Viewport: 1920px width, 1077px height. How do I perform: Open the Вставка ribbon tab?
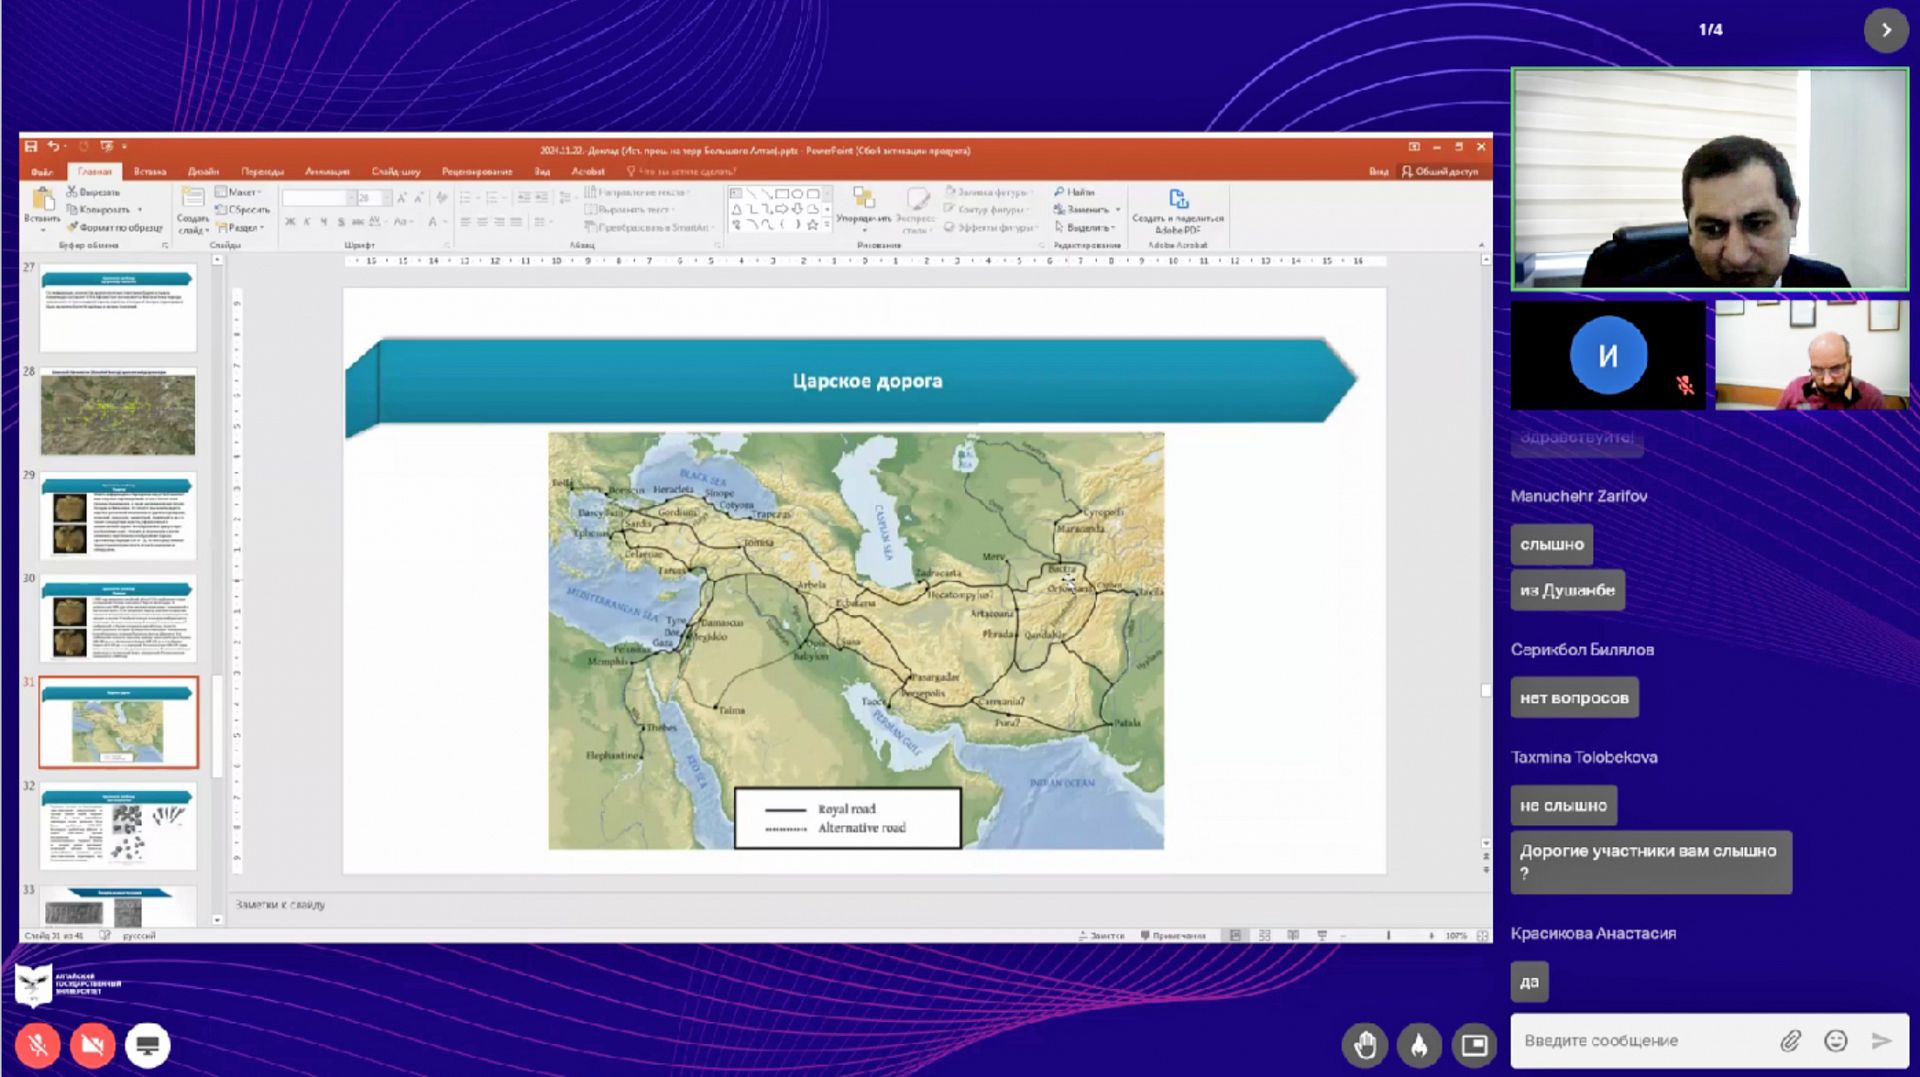coord(150,172)
